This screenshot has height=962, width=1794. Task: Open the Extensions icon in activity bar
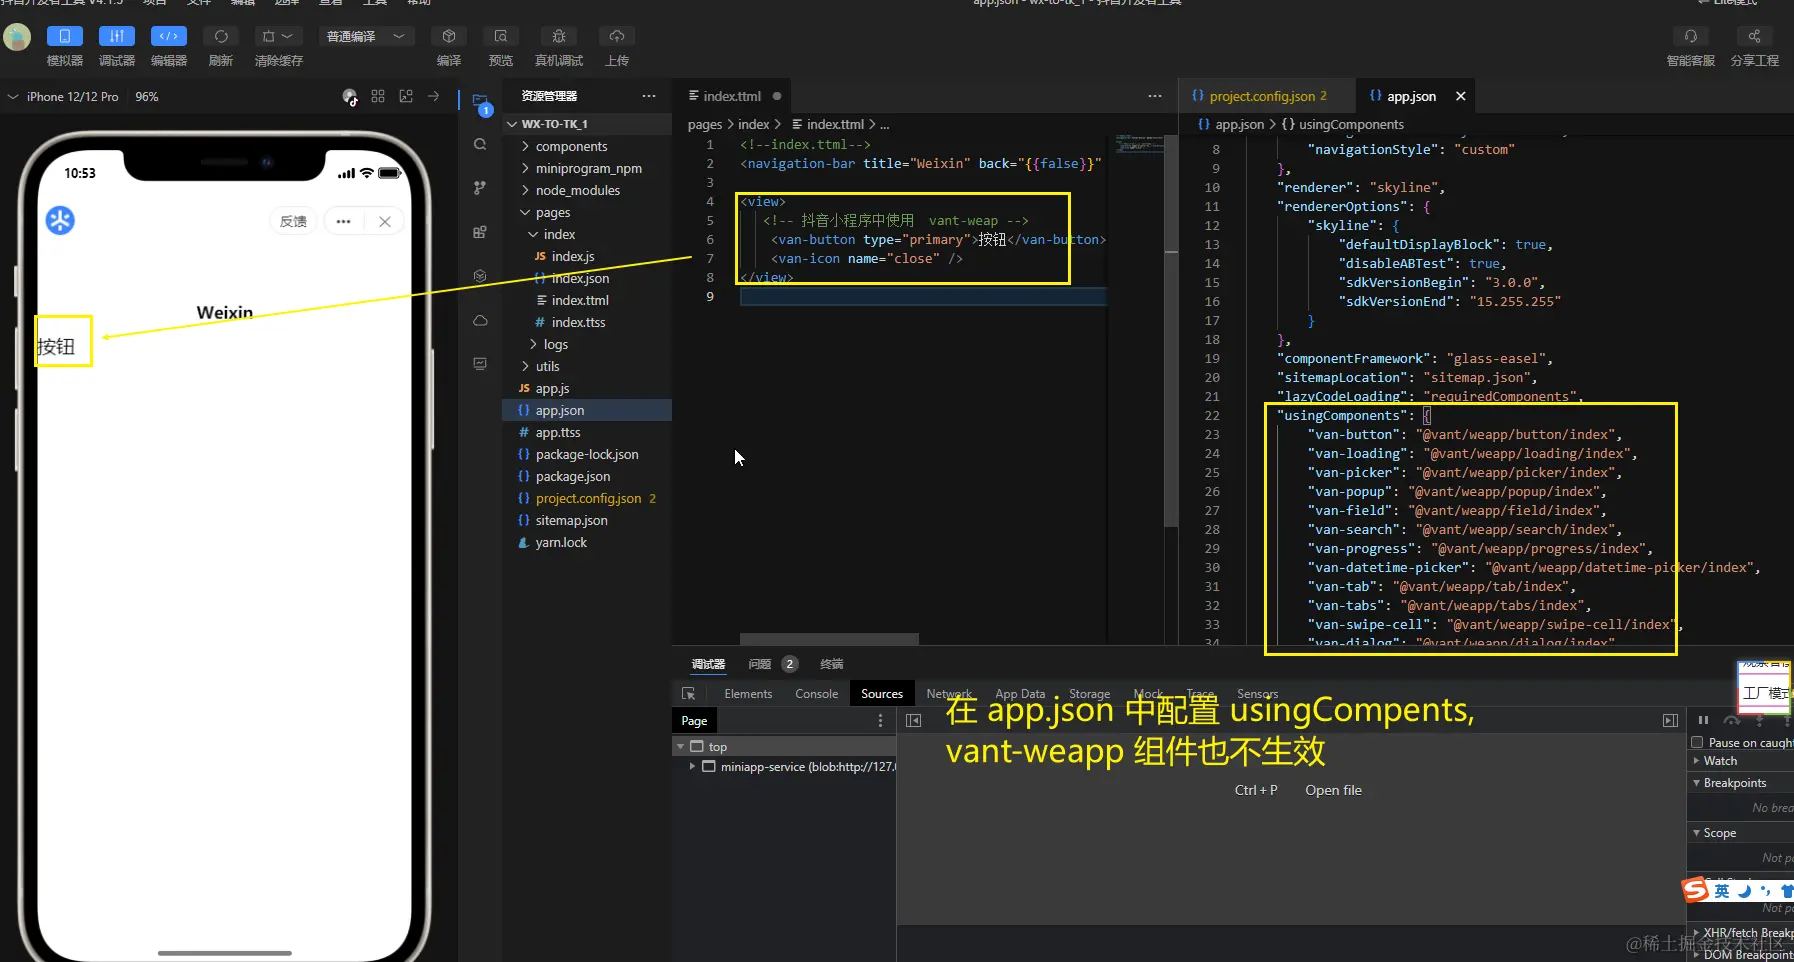[481, 232]
